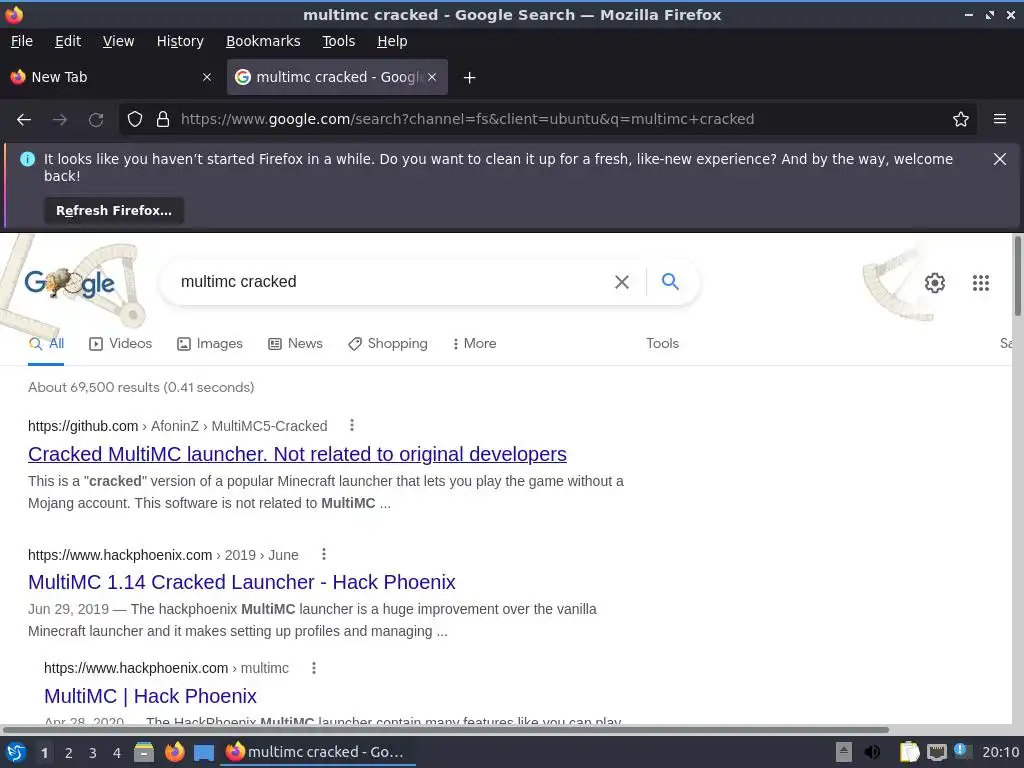This screenshot has height=768, width=1024.
Task: Click the 20:10 taskbar clock
Action: click(x=1000, y=752)
